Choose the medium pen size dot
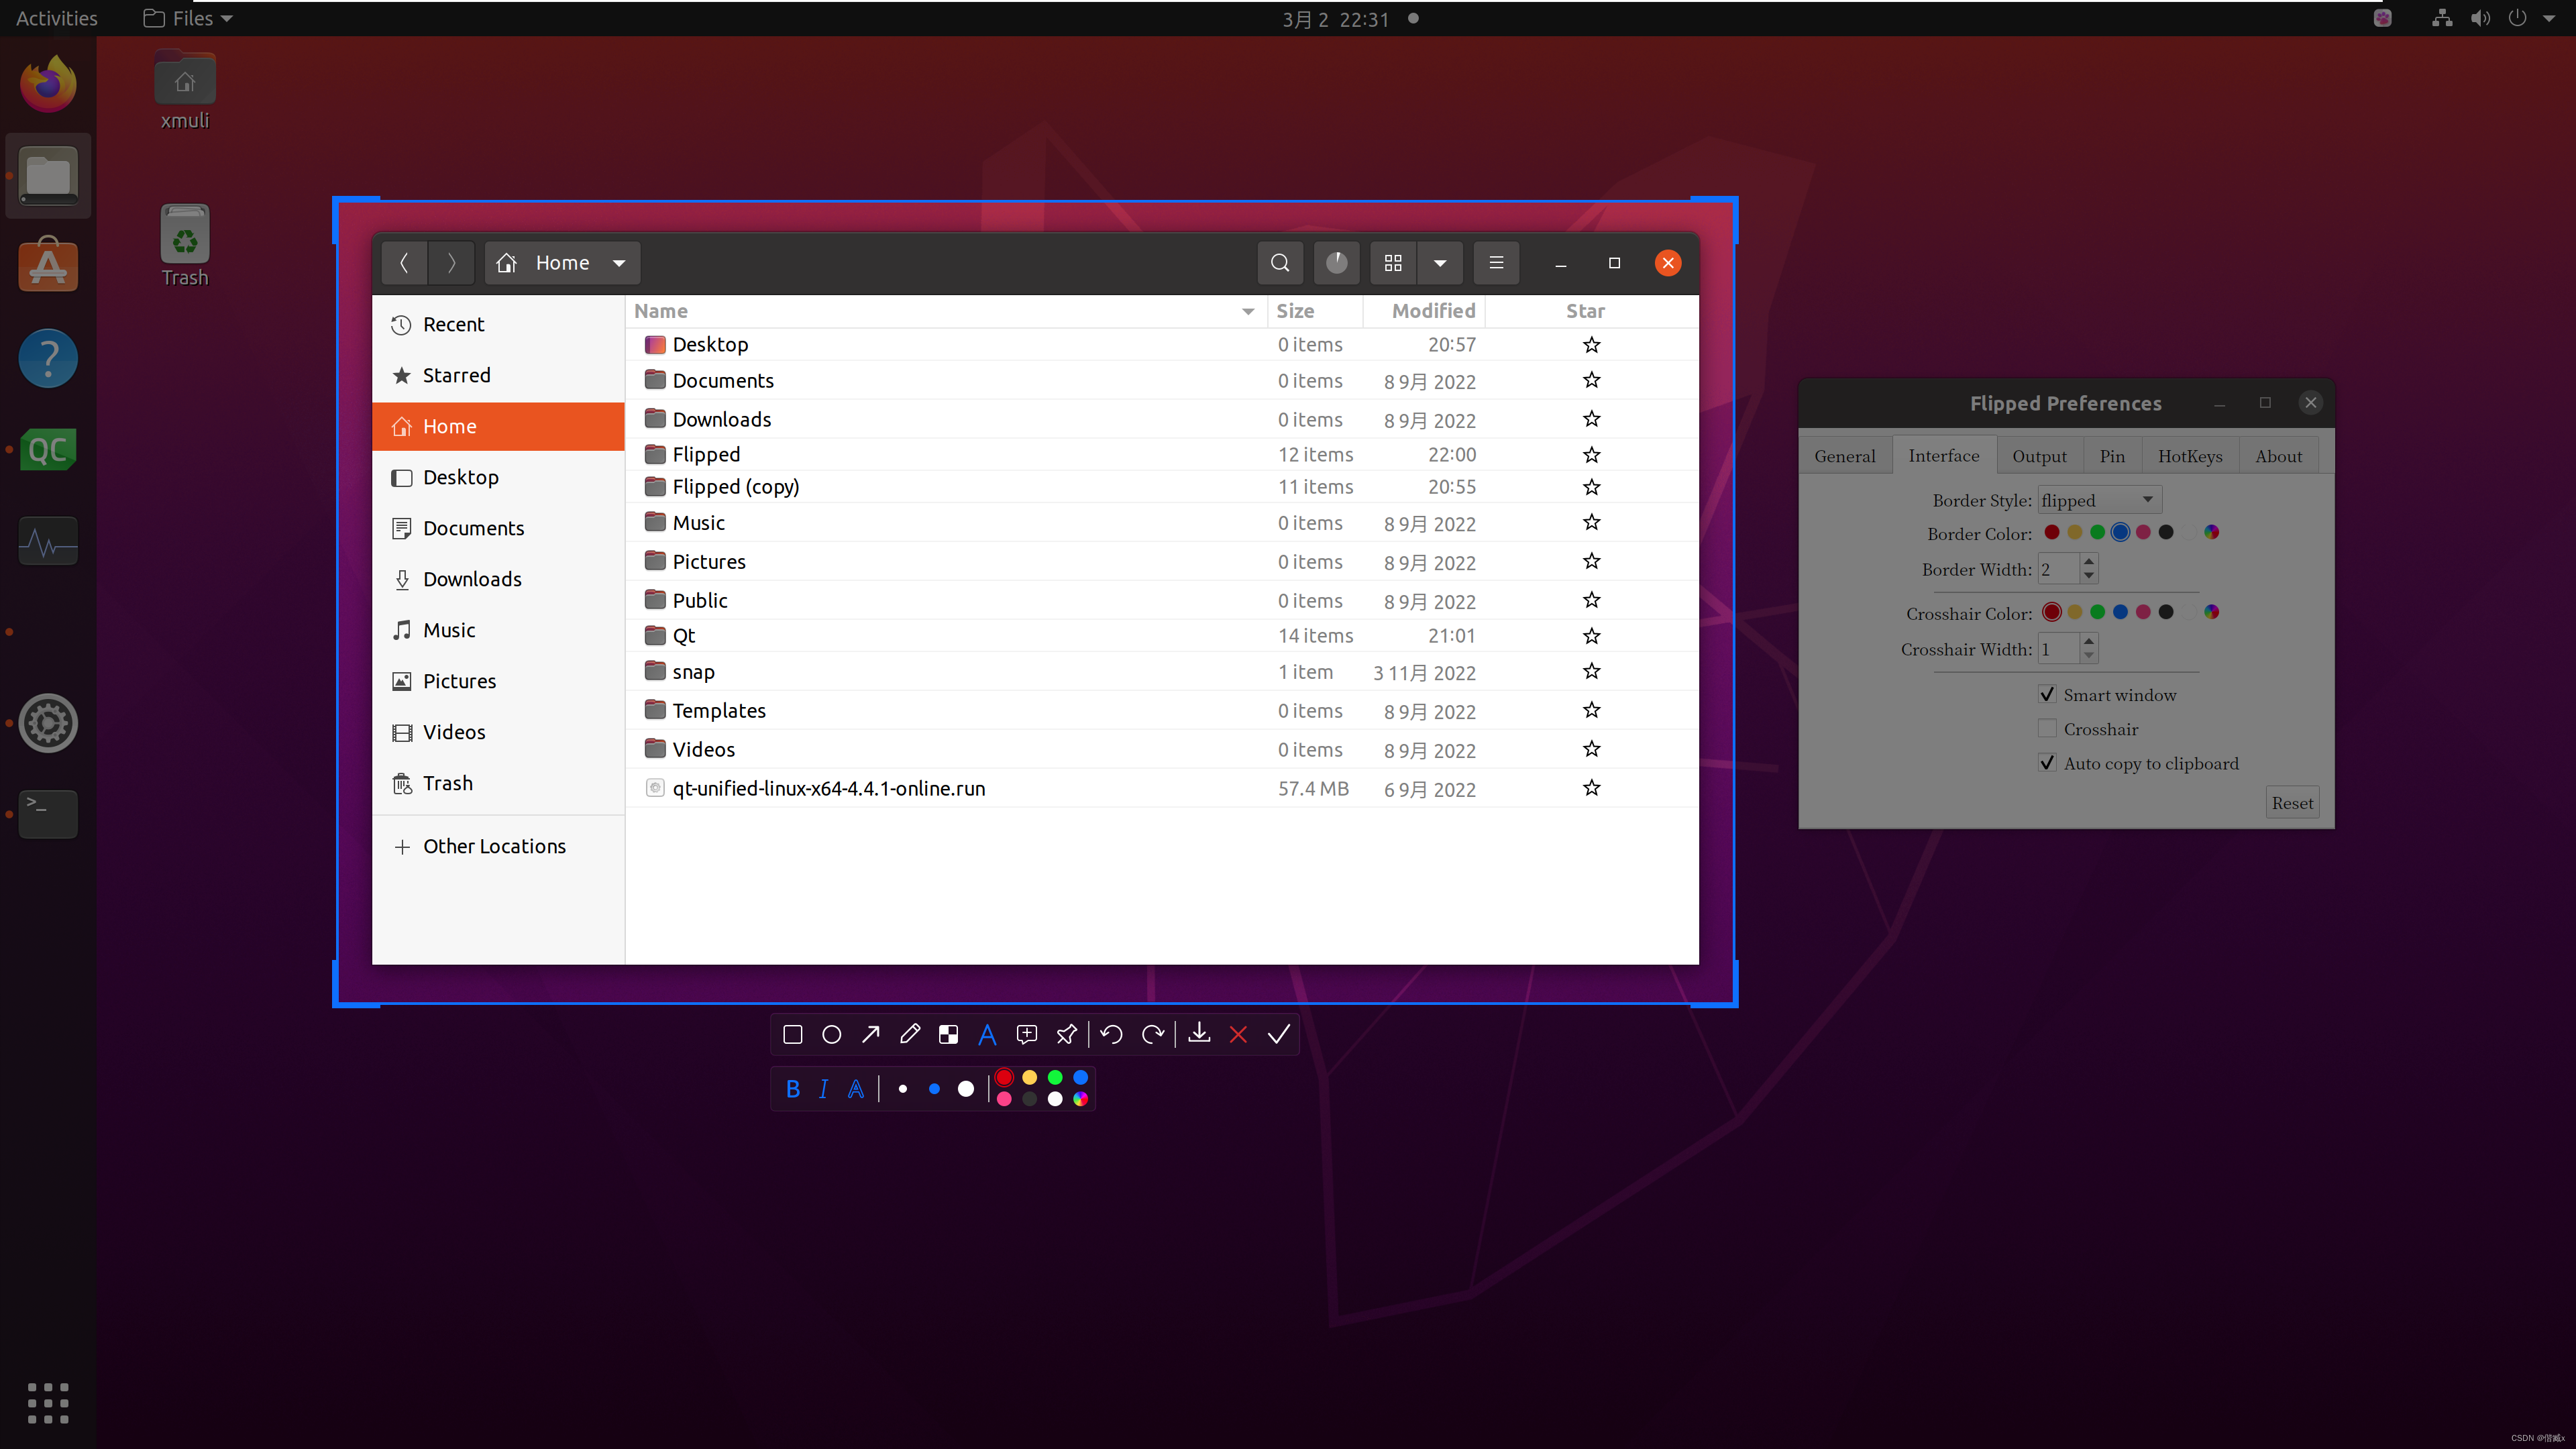 [934, 1089]
